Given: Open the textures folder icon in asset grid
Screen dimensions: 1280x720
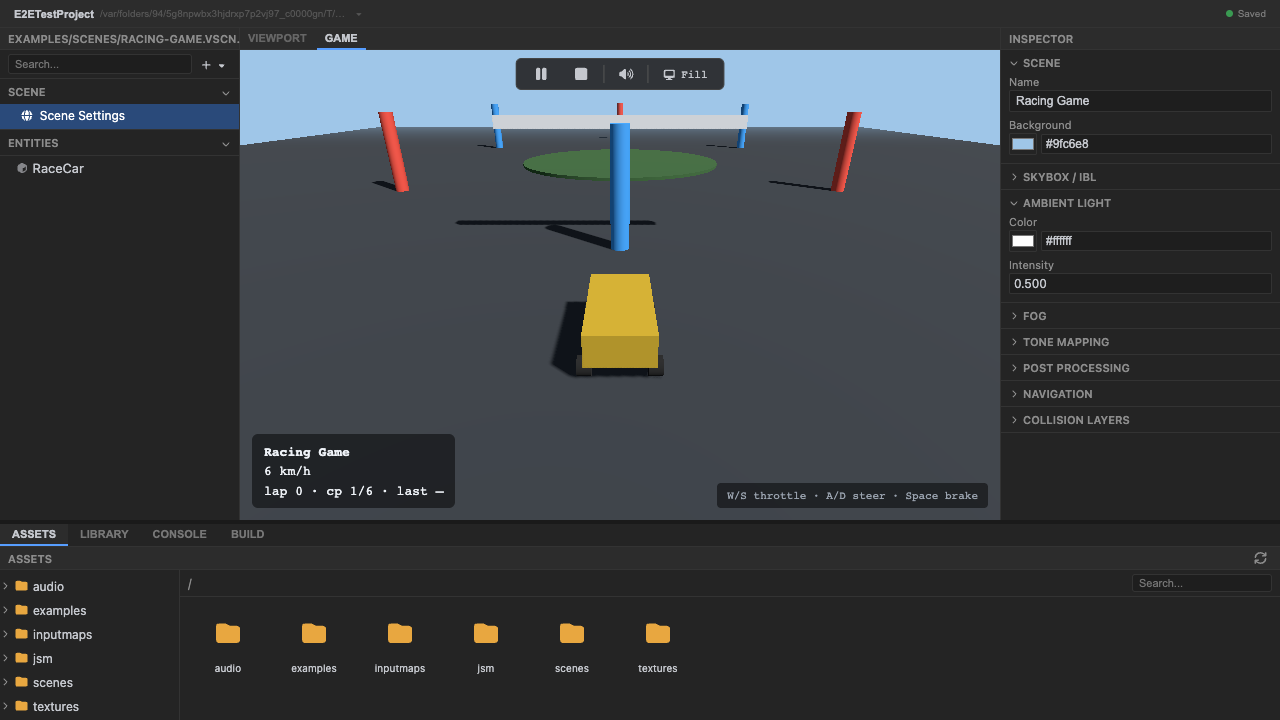Looking at the screenshot, I should click(658, 633).
